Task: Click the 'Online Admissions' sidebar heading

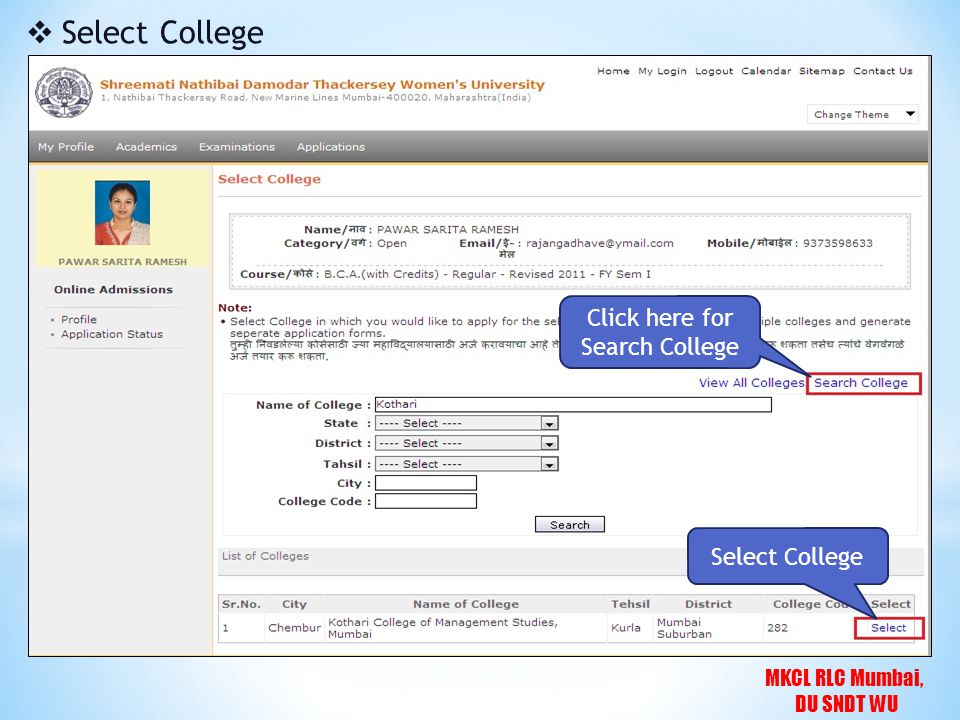Action: pos(113,290)
